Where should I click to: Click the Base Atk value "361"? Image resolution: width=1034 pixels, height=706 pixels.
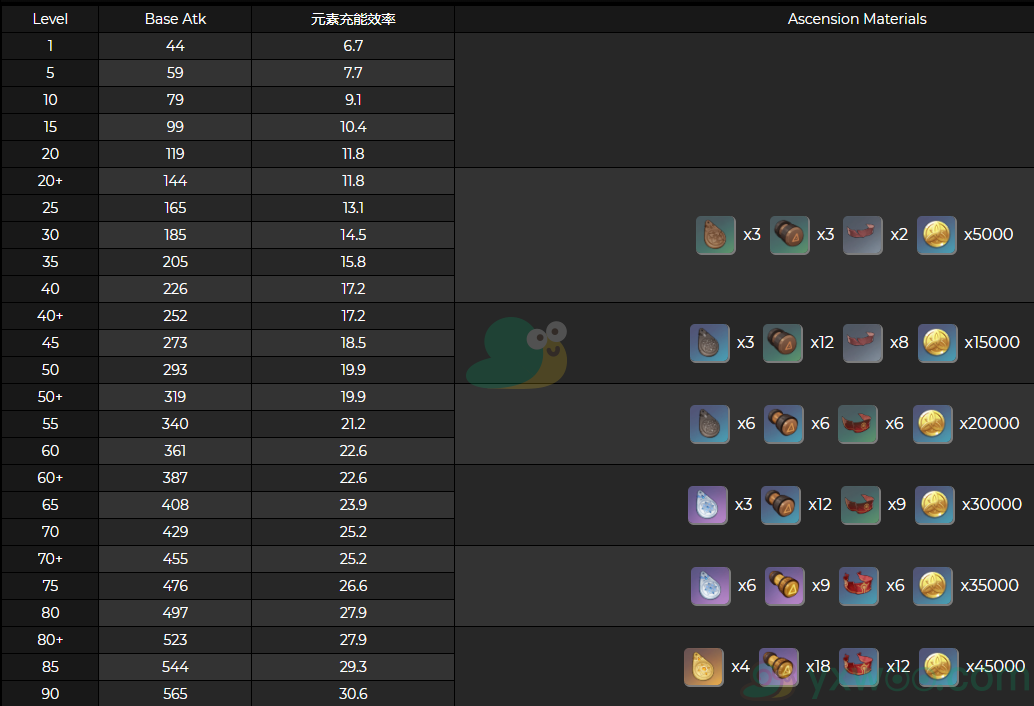pos(175,452)
